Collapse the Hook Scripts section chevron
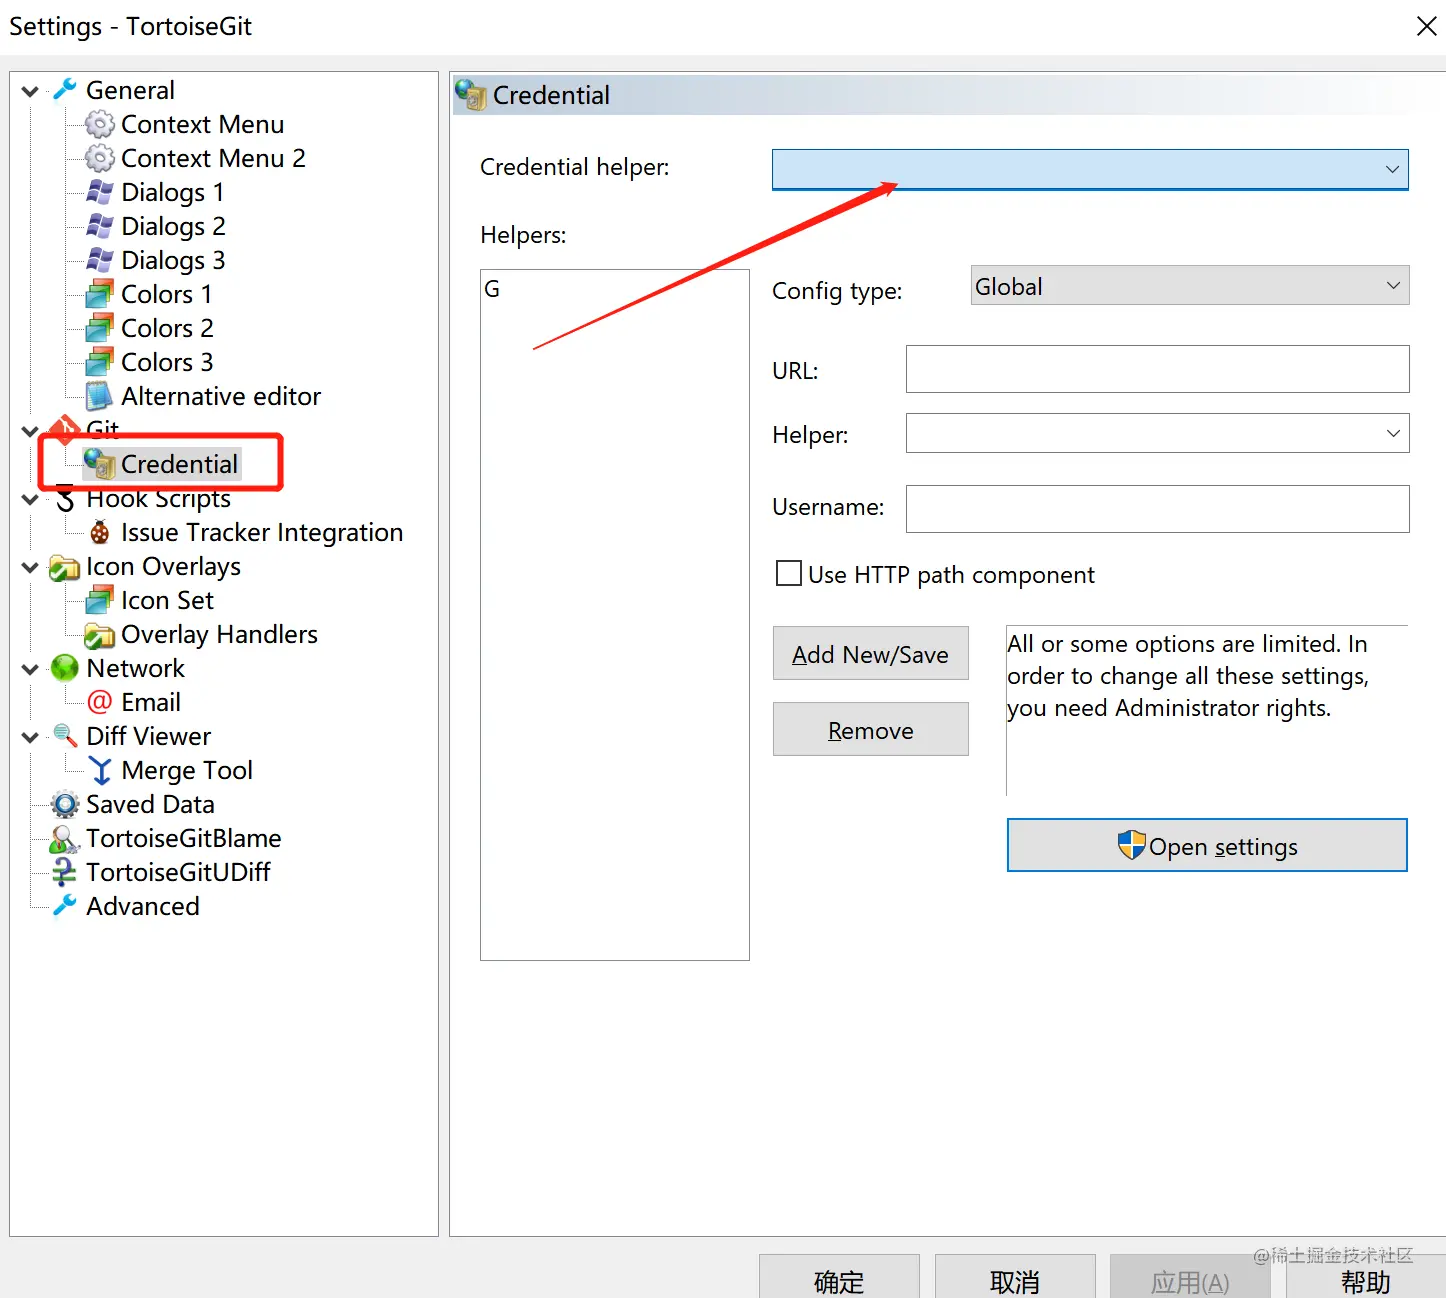Viewport: 1446px width, 1298px height. coord(30,499)
